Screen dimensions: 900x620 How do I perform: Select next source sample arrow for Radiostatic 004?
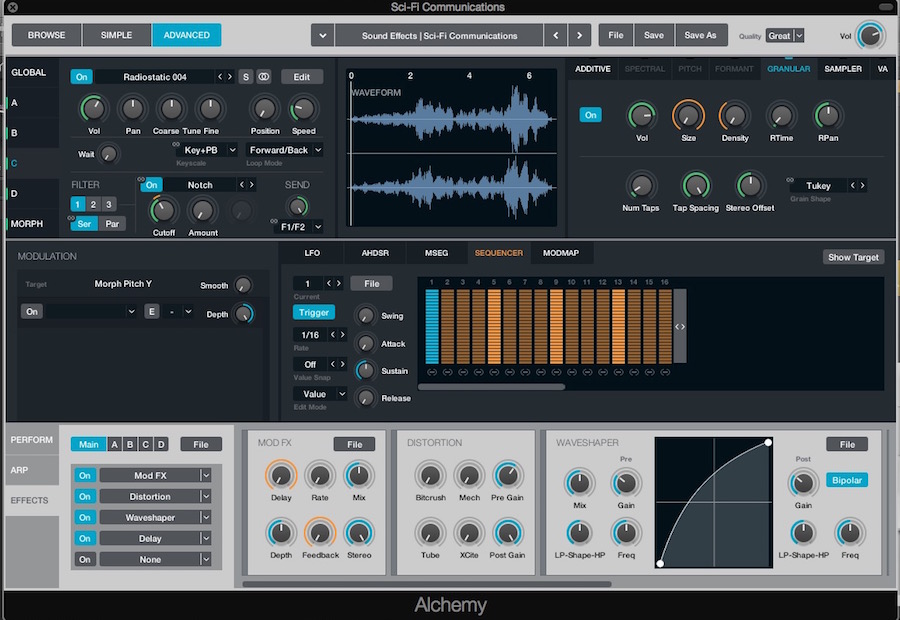(x=230, y=77)
